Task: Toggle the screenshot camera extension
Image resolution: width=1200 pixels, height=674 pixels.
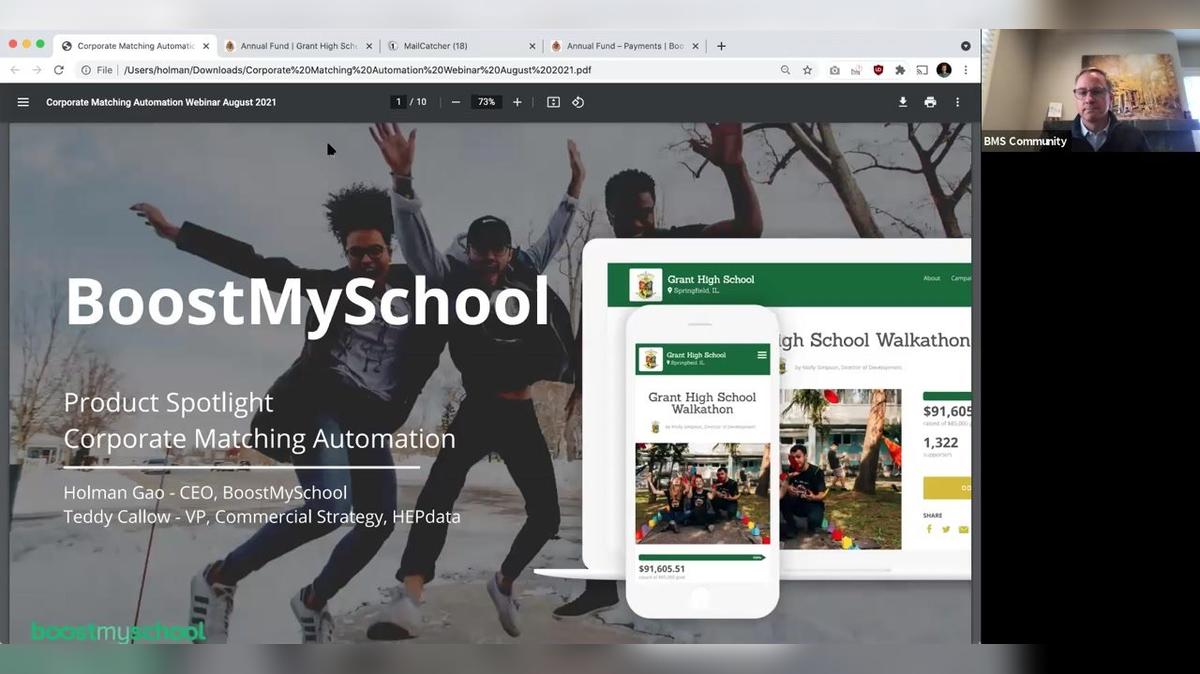Action: click(x=835, y=70)
